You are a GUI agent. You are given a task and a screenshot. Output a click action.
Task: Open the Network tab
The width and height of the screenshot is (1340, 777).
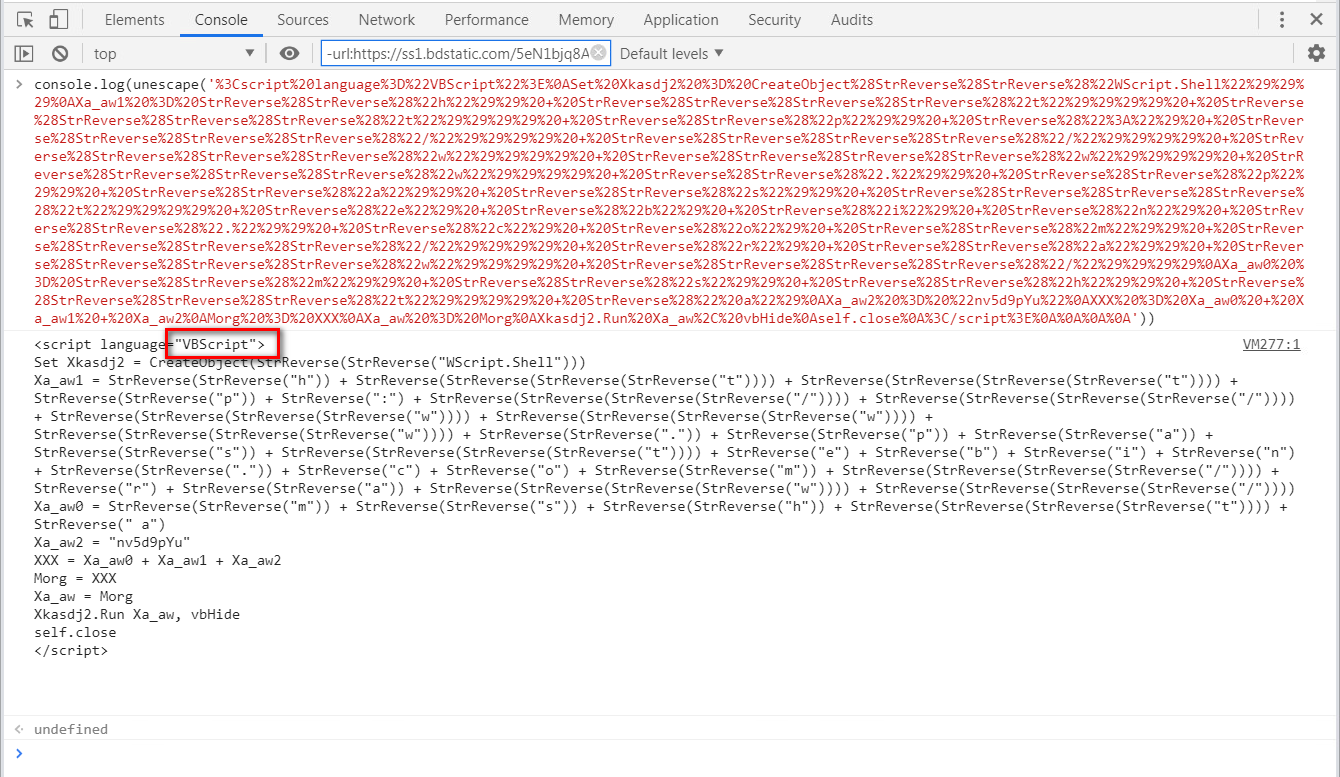click(386, 20)
